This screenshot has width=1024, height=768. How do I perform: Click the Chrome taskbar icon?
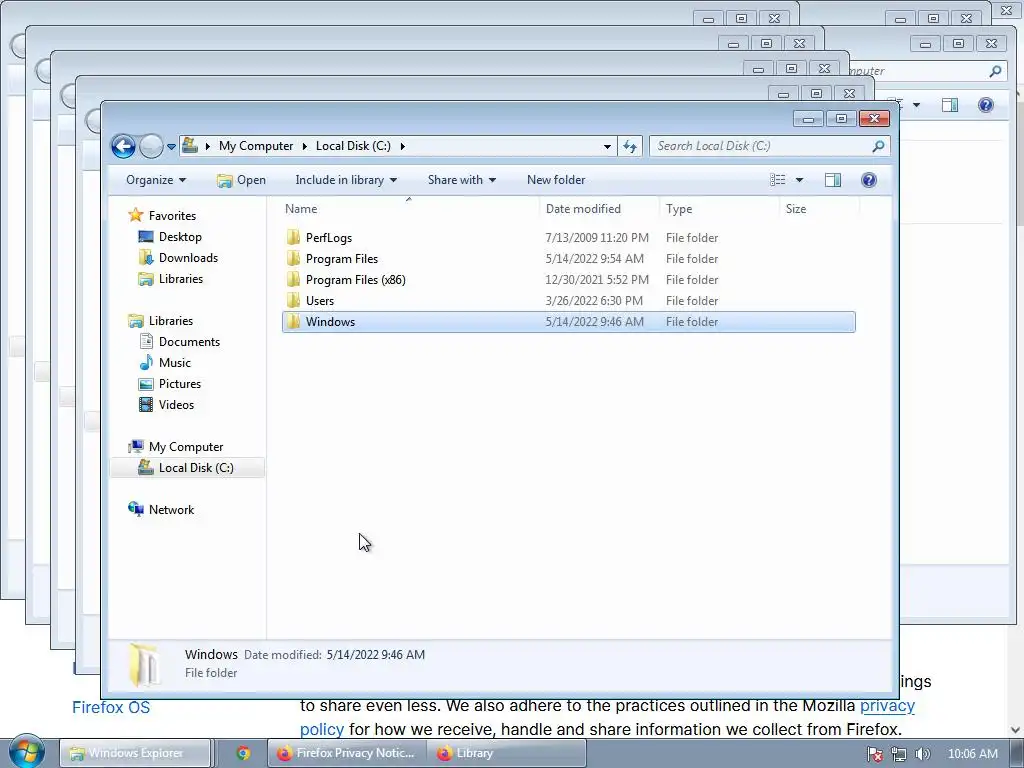click(244, 753)
